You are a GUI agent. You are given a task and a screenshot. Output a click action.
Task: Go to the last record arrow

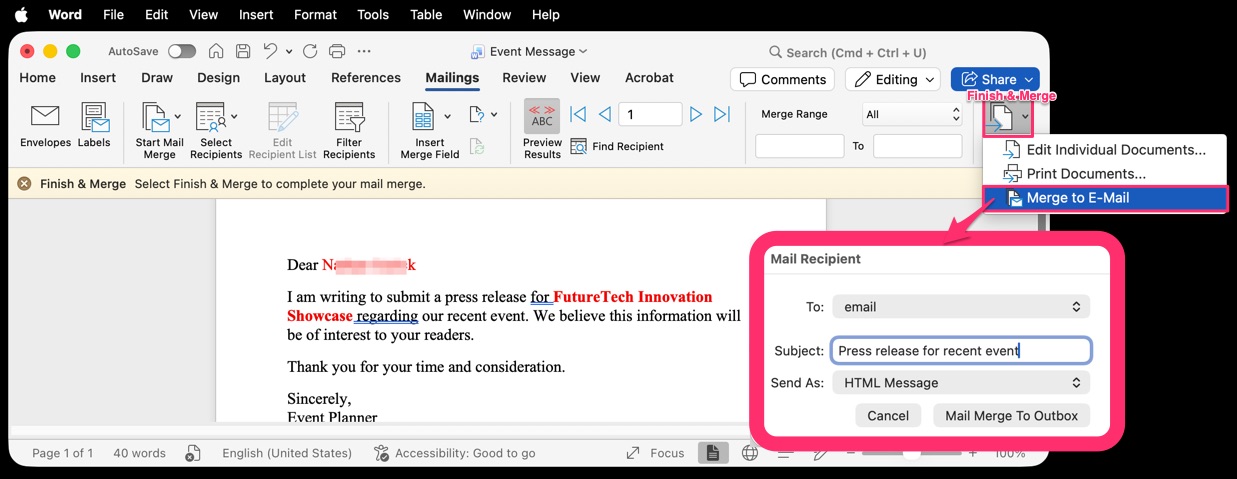tap(722, 115)
